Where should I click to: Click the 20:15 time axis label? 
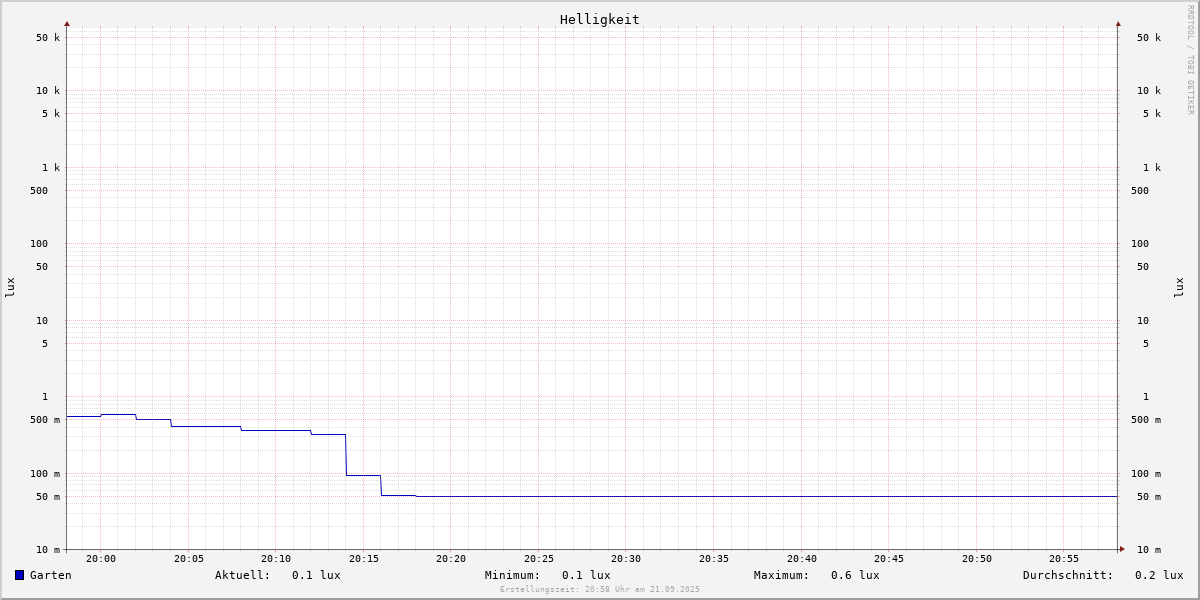click(364, 559)
